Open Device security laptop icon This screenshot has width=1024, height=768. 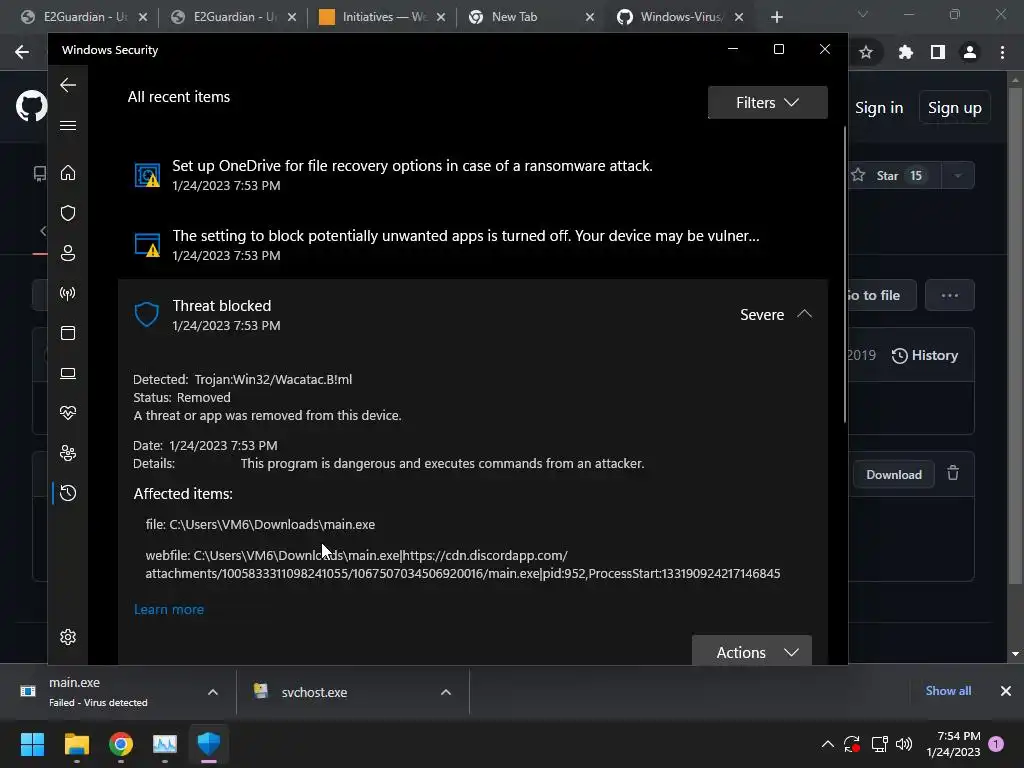[68, 373]
